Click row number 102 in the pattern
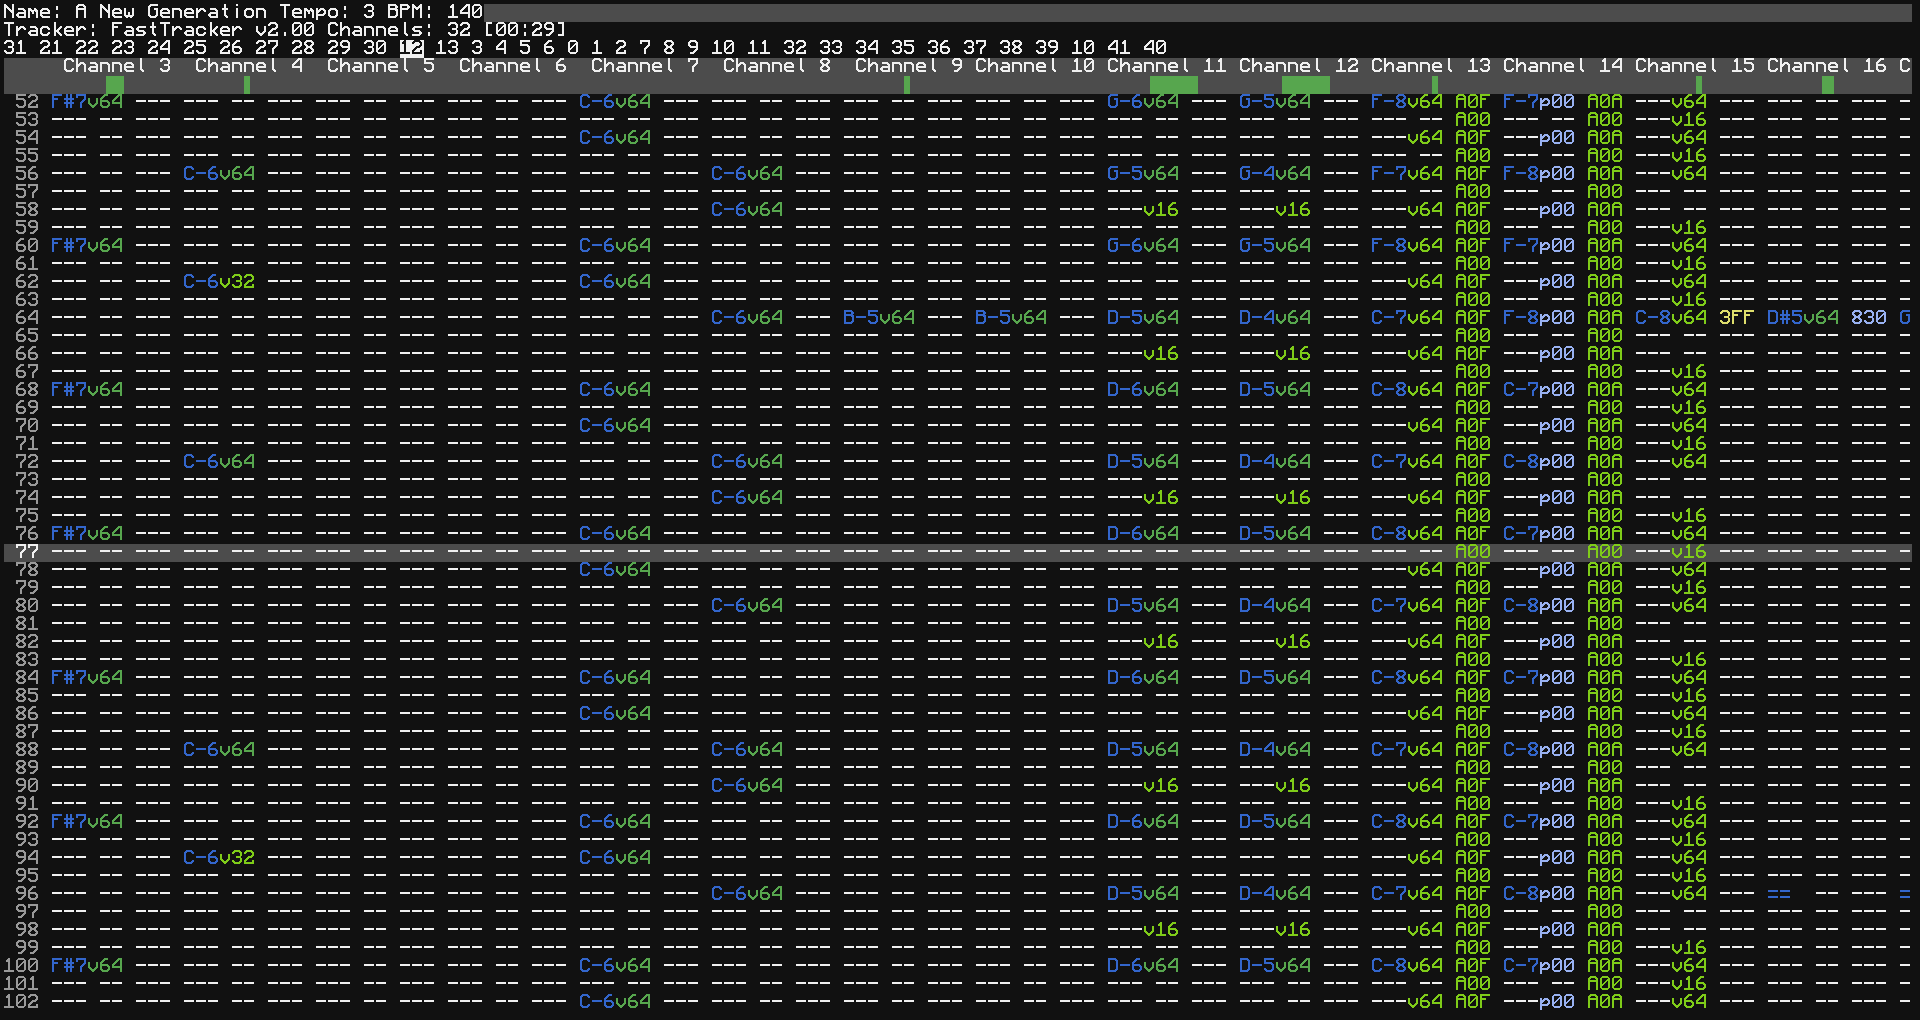The width and height of the screenshot is (1920, 1020). [21, 1001]
